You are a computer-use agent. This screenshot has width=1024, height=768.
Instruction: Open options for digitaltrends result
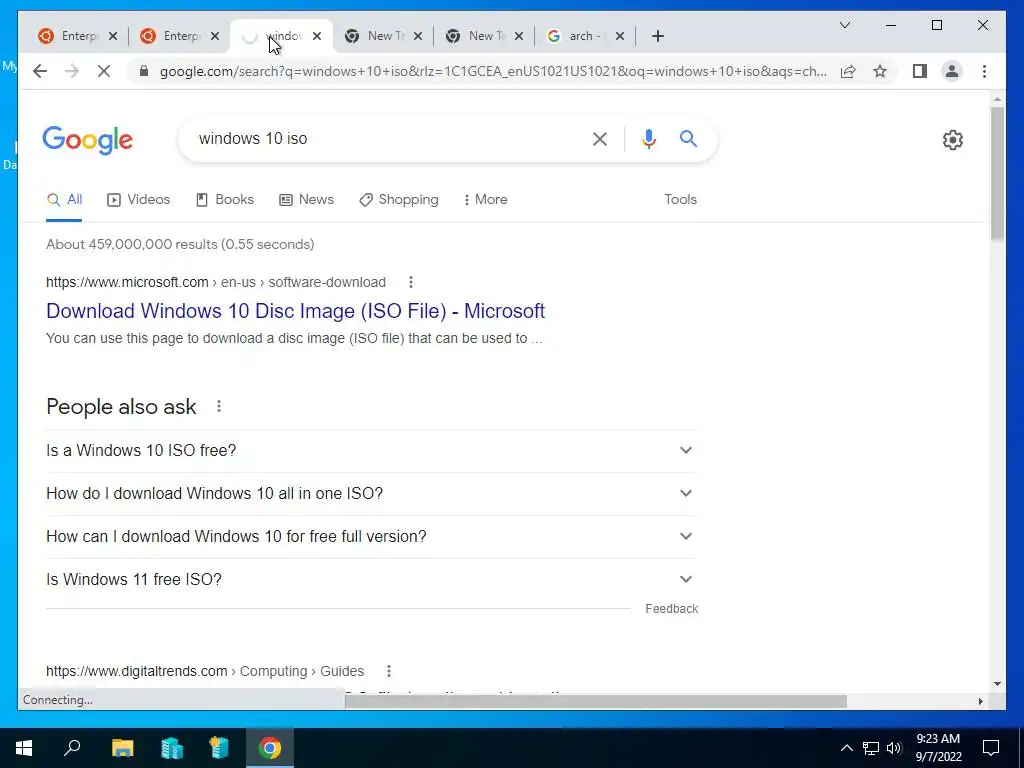pyautogui.click(x=389, y=671)
